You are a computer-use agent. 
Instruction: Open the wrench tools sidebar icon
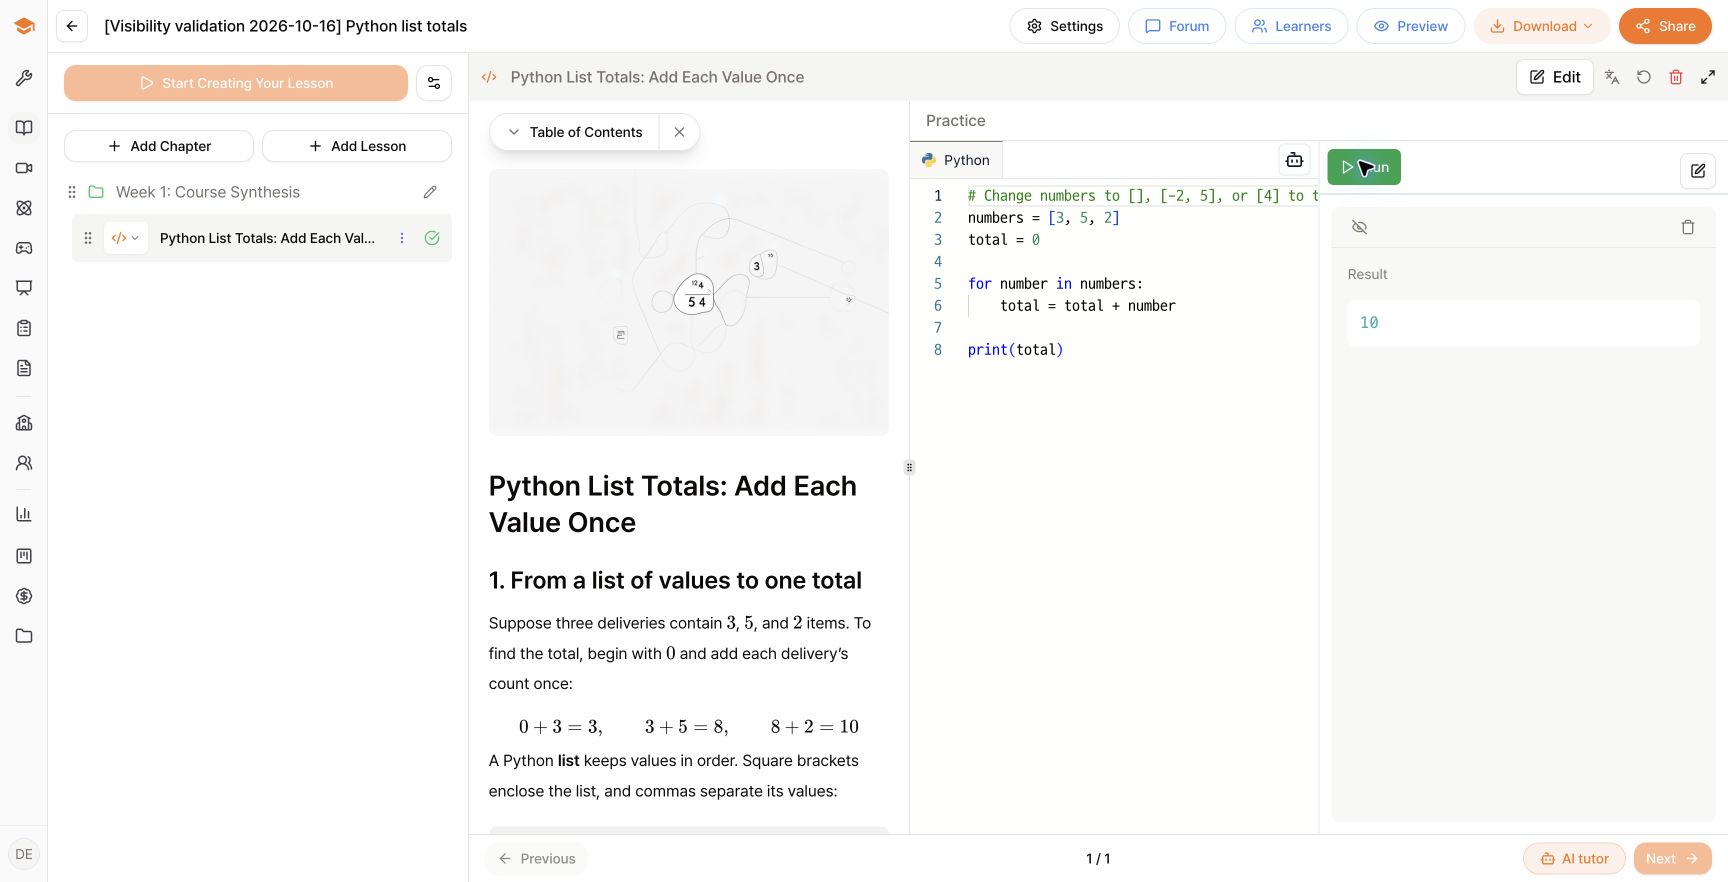pyautogui.click(x=24, y=78)
